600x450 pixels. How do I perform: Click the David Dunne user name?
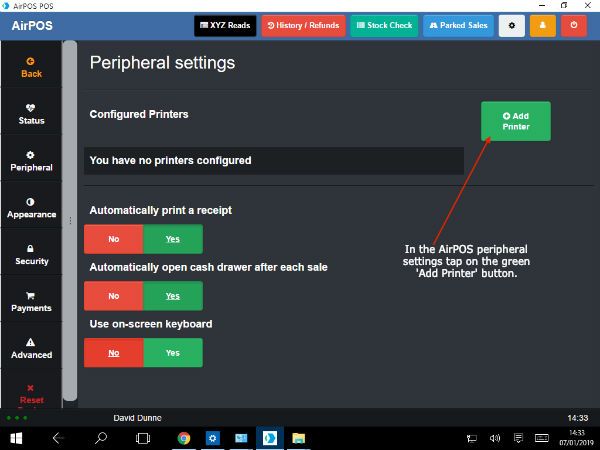pos(137,418)
